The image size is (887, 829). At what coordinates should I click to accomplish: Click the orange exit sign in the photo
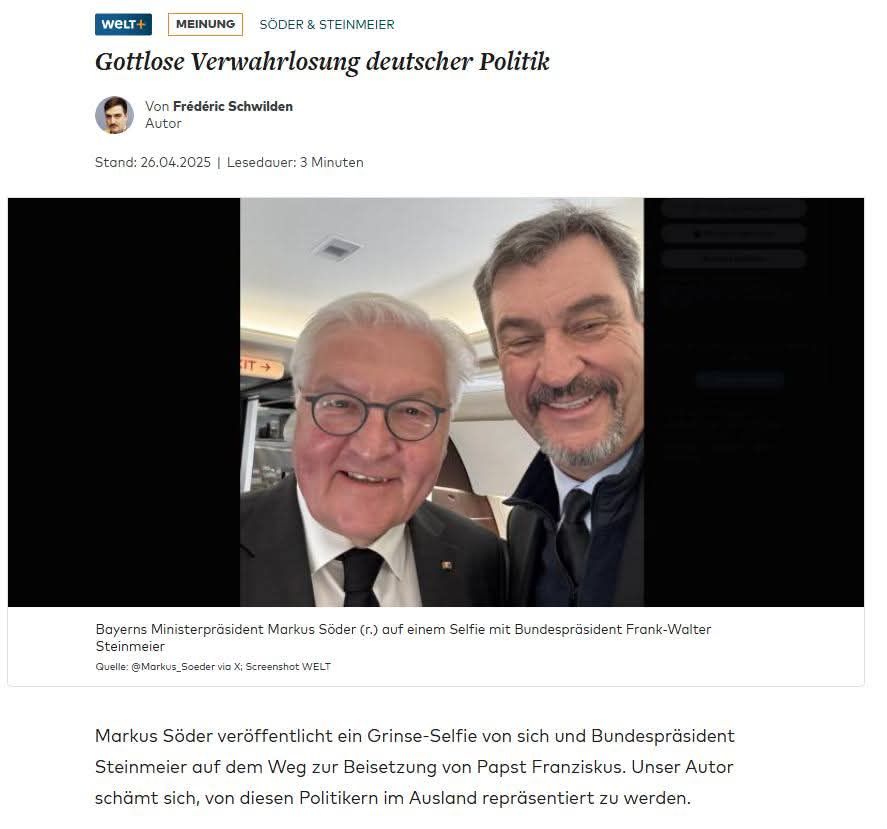pyautogui.click(x=261, y=367)
